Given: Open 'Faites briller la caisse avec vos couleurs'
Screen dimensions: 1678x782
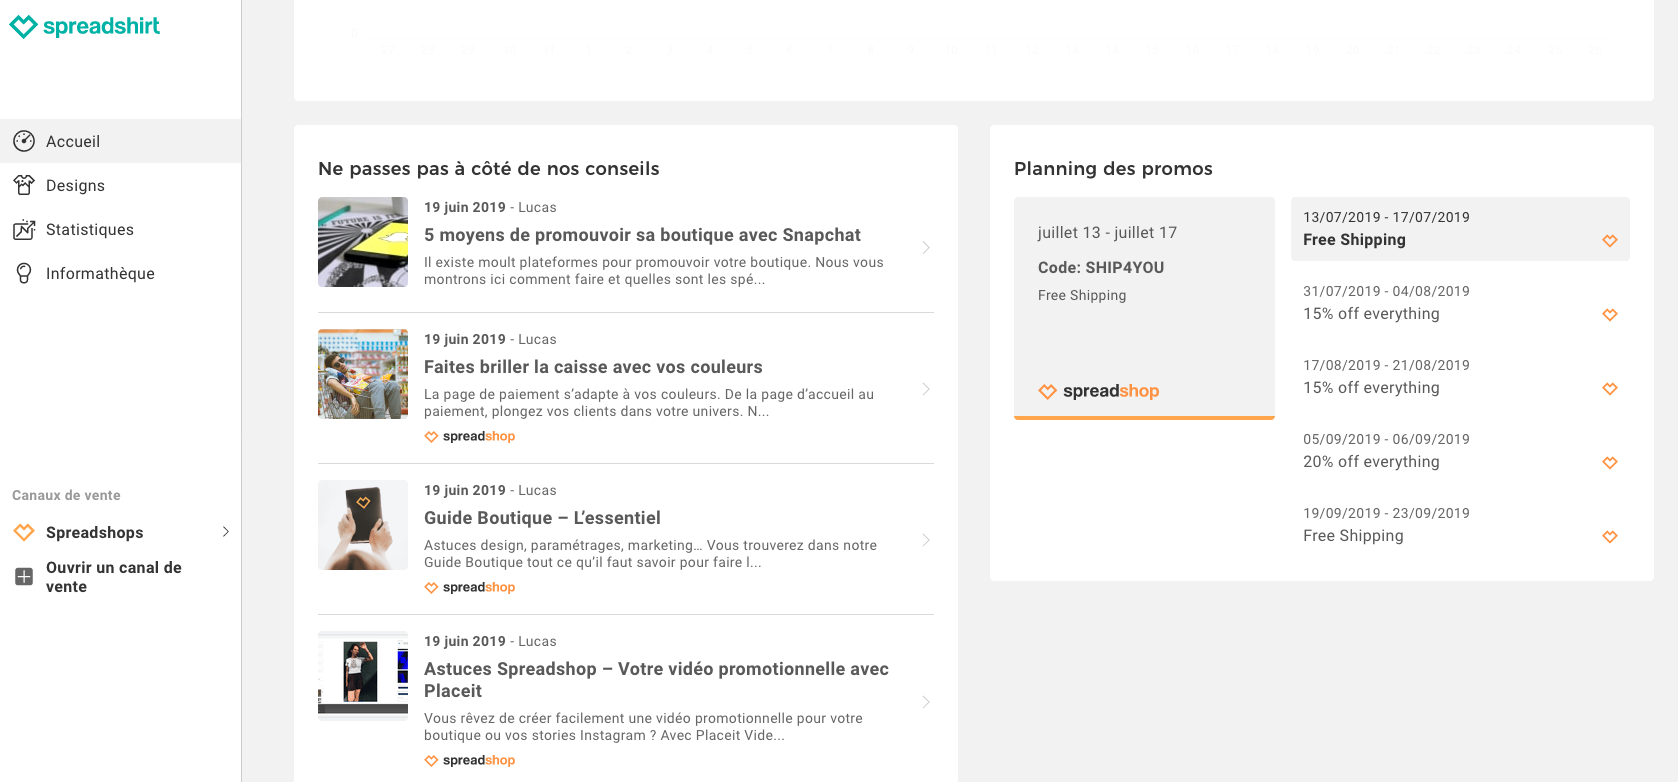Looking at the screenshot, I should (x=593, y=367).
